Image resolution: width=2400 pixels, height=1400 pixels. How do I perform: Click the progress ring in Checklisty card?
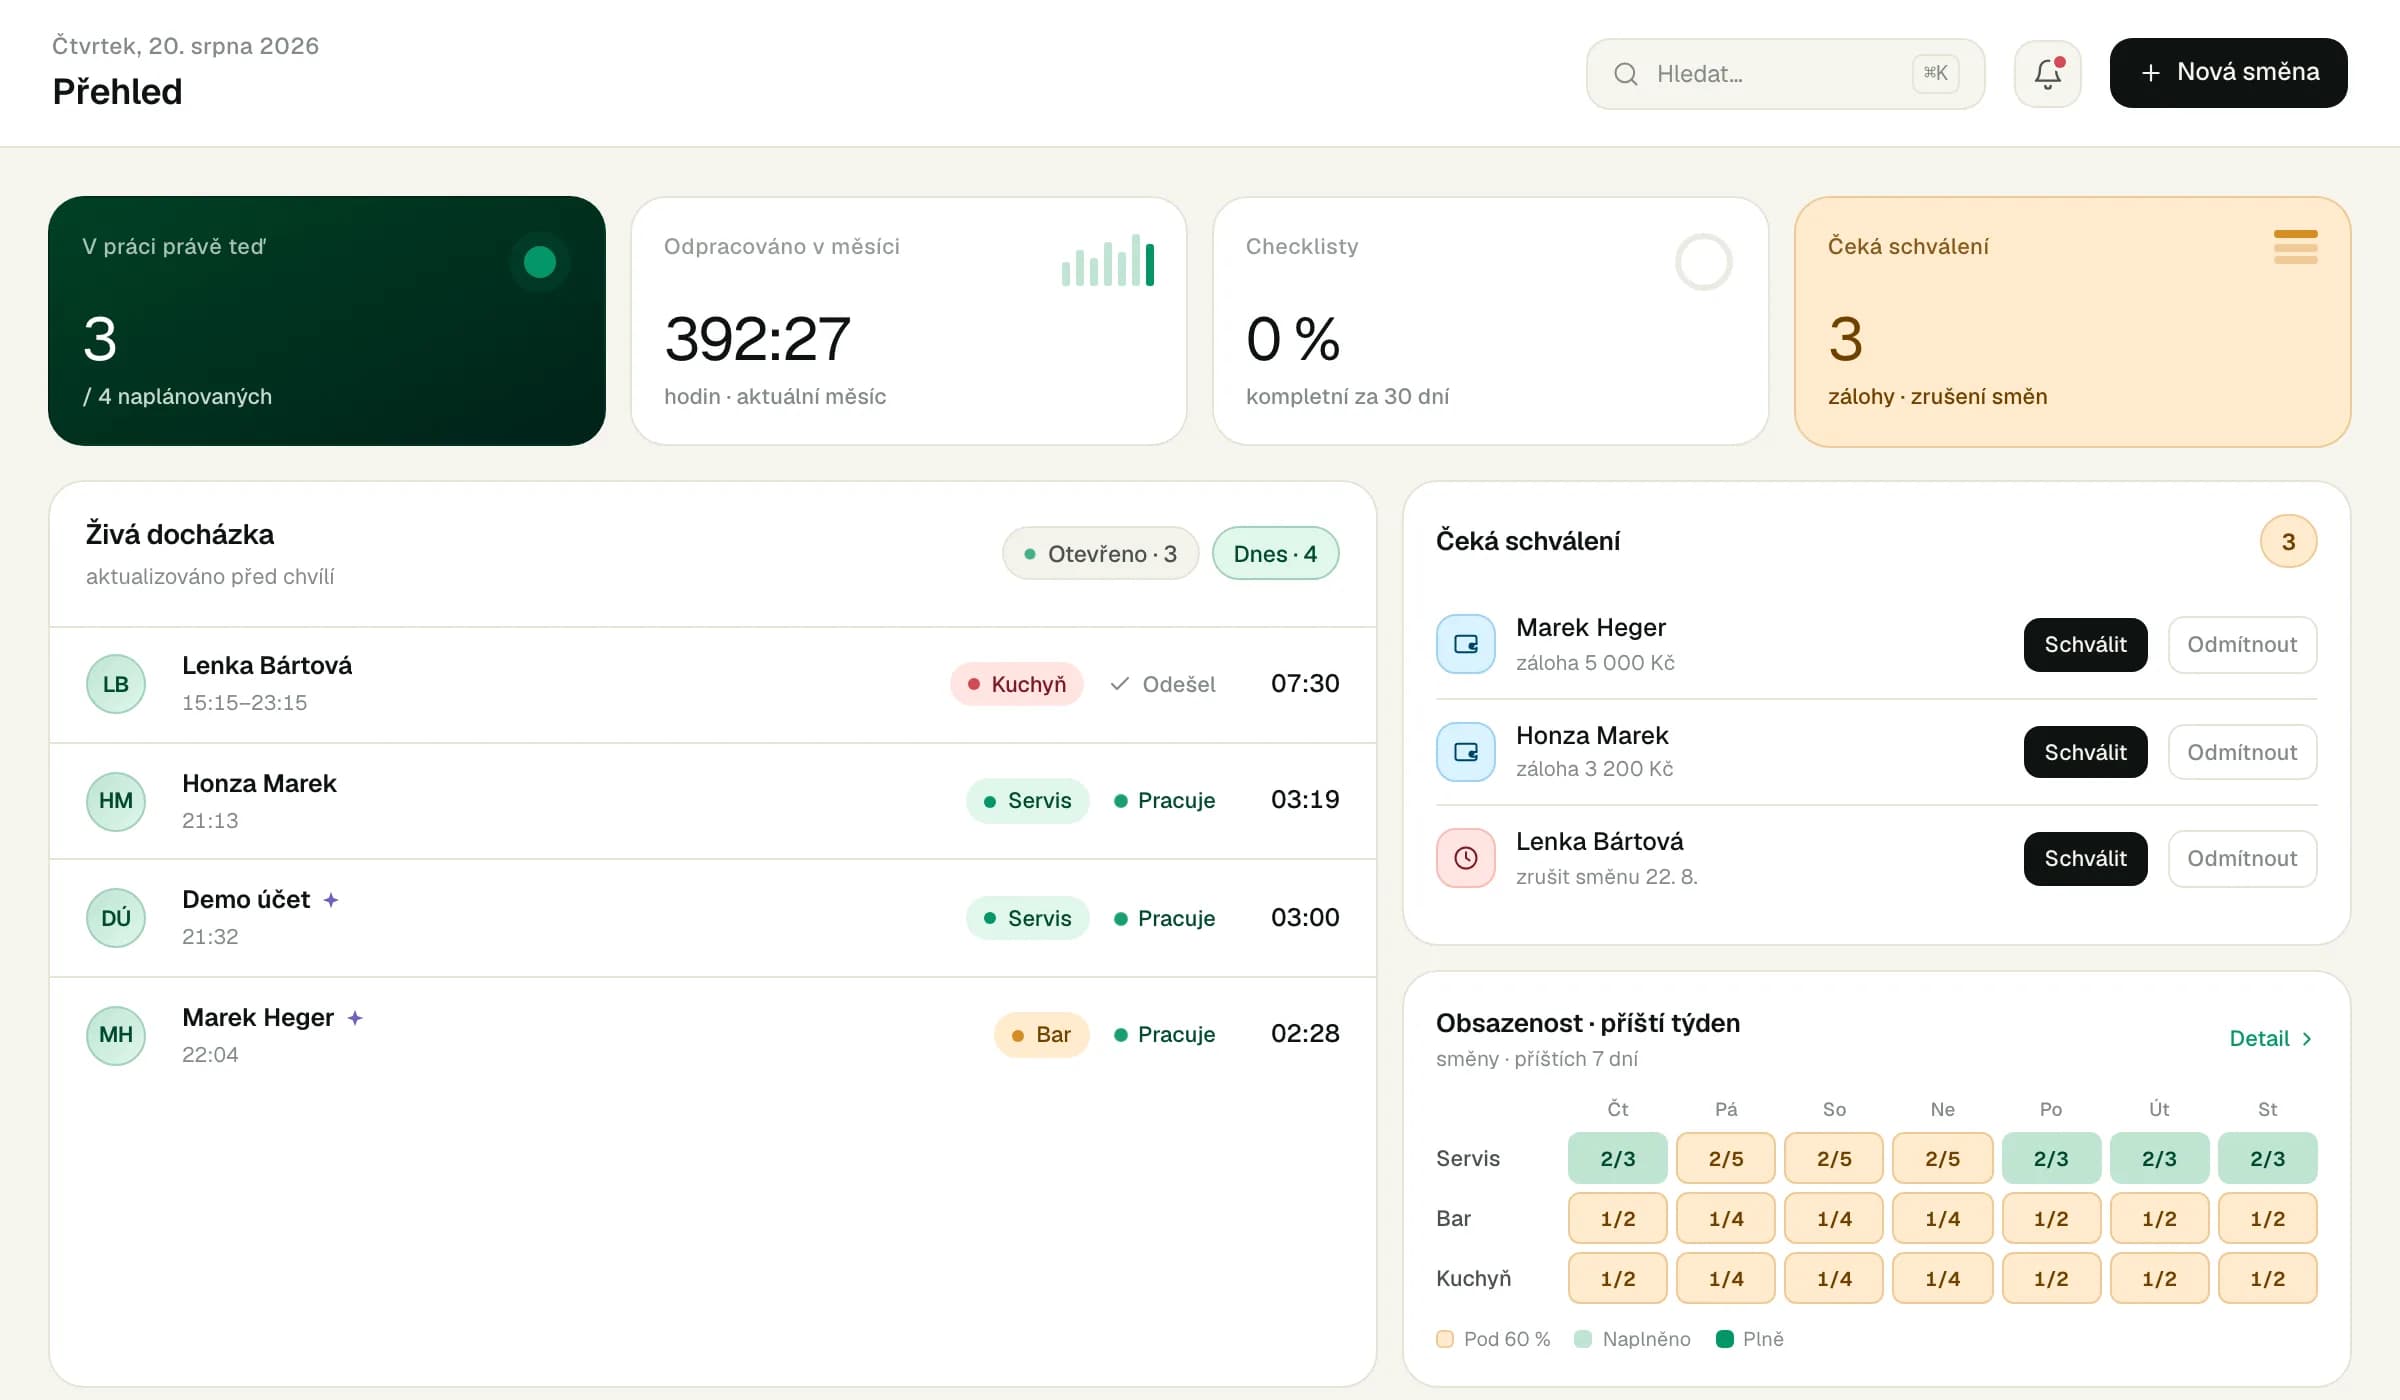(x=1703, y=262)
